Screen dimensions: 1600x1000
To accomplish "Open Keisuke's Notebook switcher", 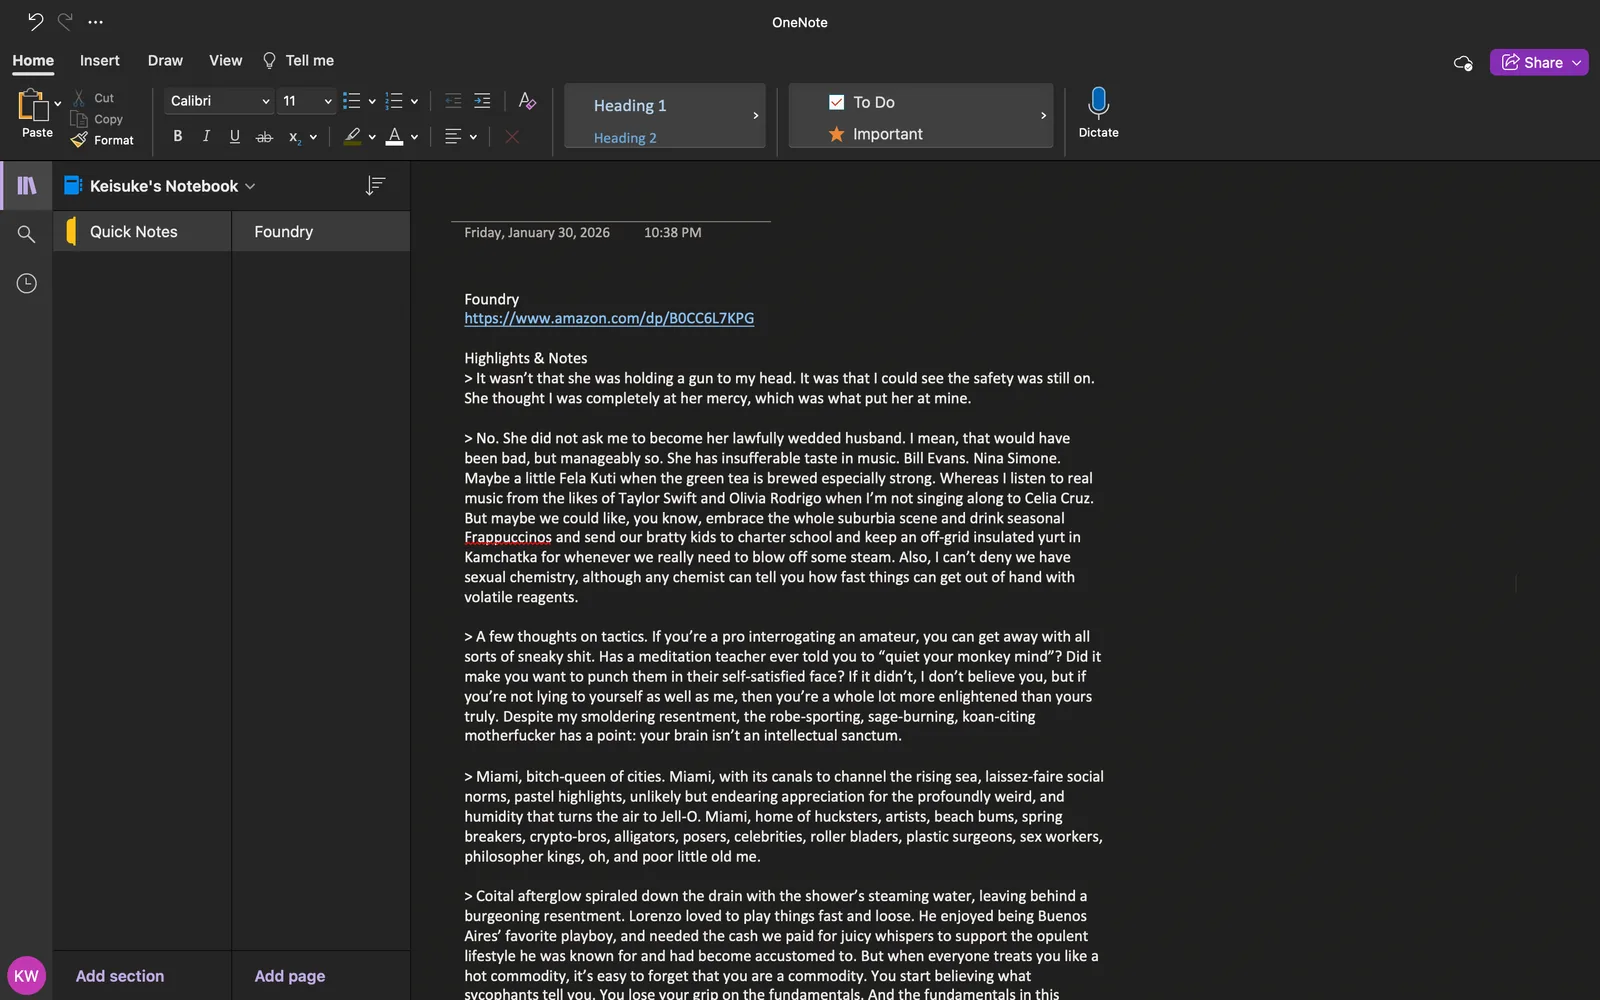I will point(160,186).
